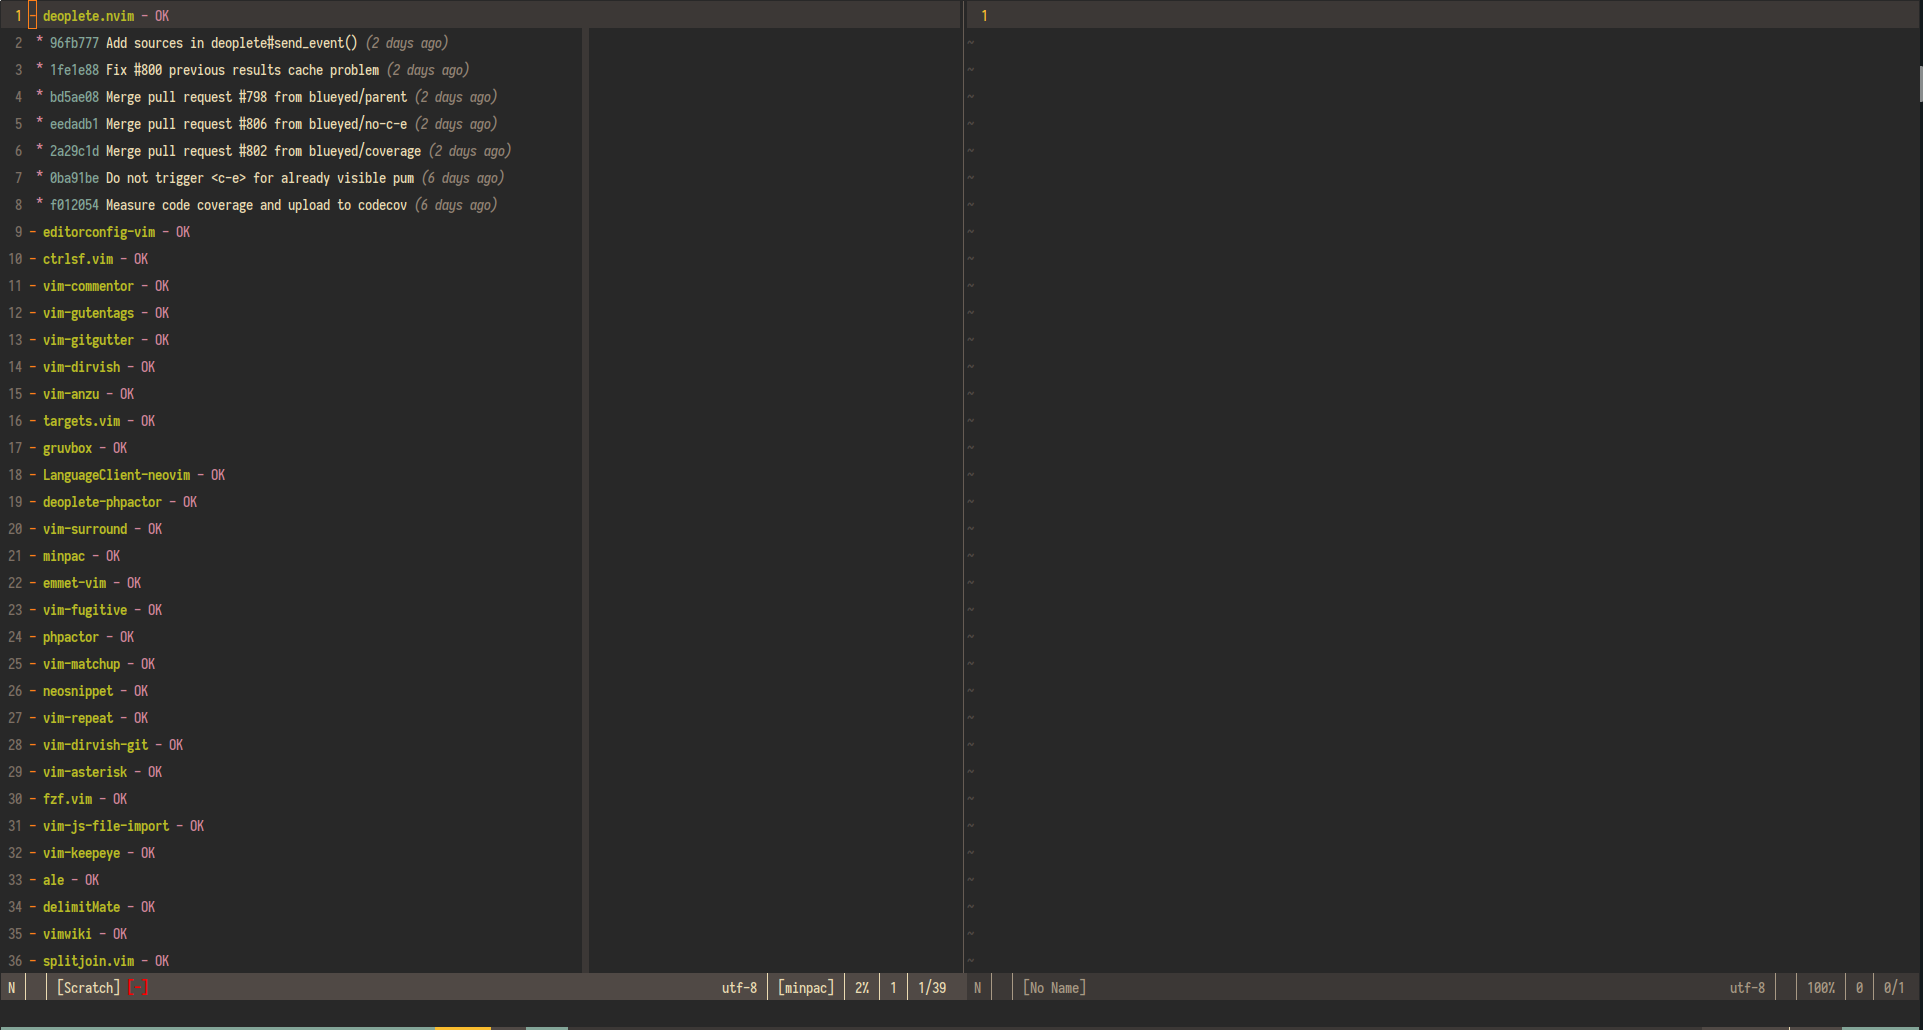Click the red [-] nomodifiable flag

click(138, 988)
